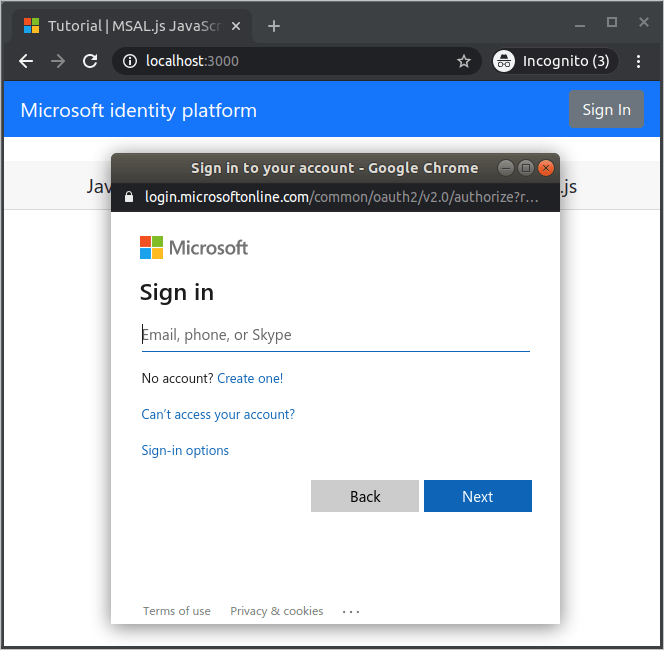
Task: Open Chrome's three-dot menu
Action: click(x=638, y=61)
